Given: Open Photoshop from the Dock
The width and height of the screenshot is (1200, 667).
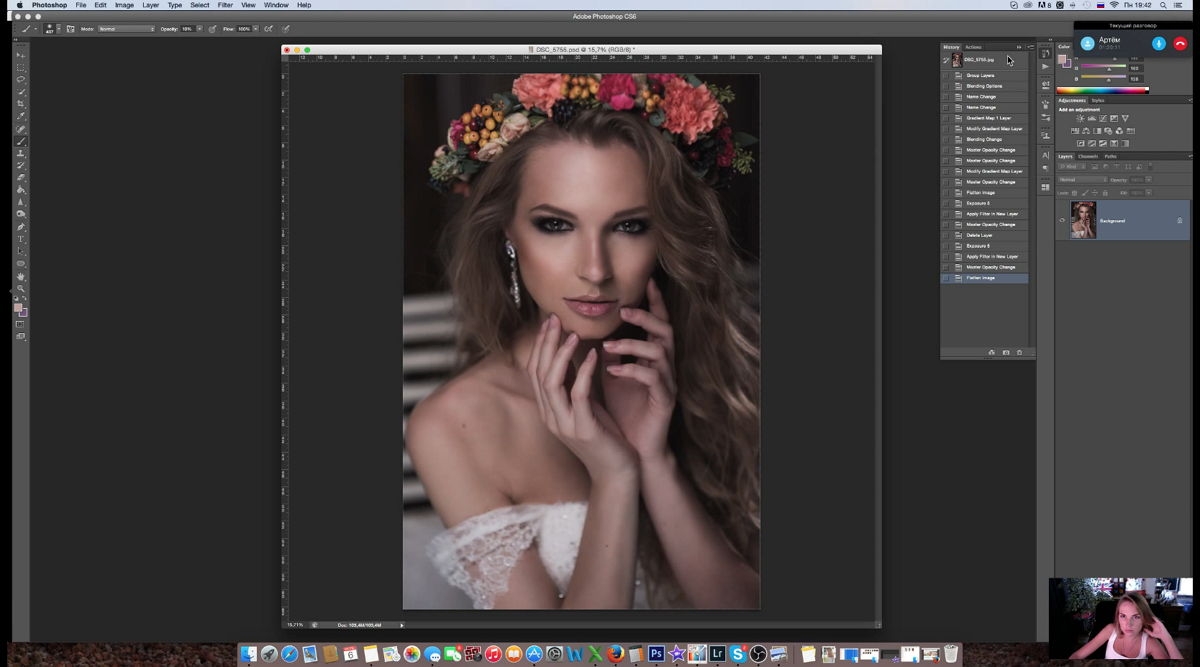Looking at the screenshot, I should (x=656, y=654).
